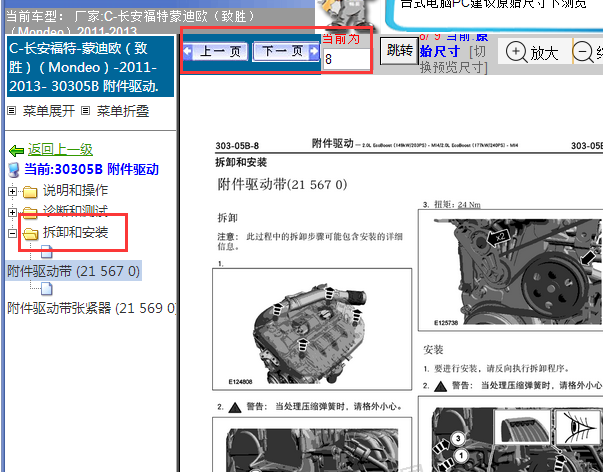The height and width of the screenshot is (472, 603).
Task: Click the zoom out magnifier icon
Action: click(583, 52)
